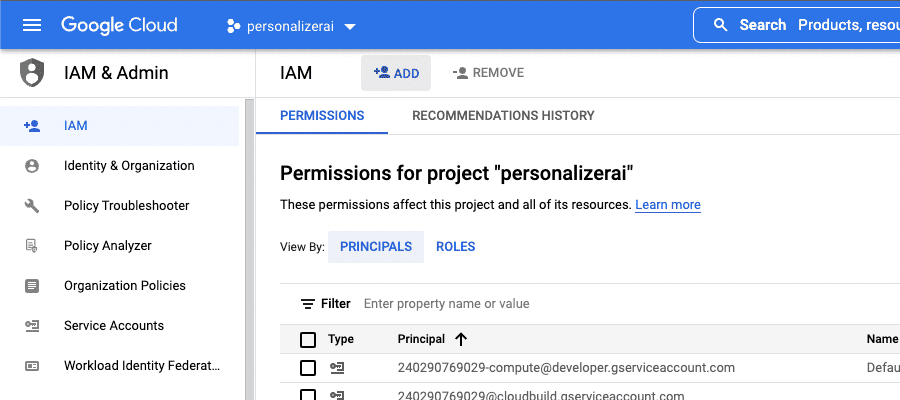The image size is (900, 400).
Task: Click the IAM & Admin shield icon
Action: pos(32,73)
